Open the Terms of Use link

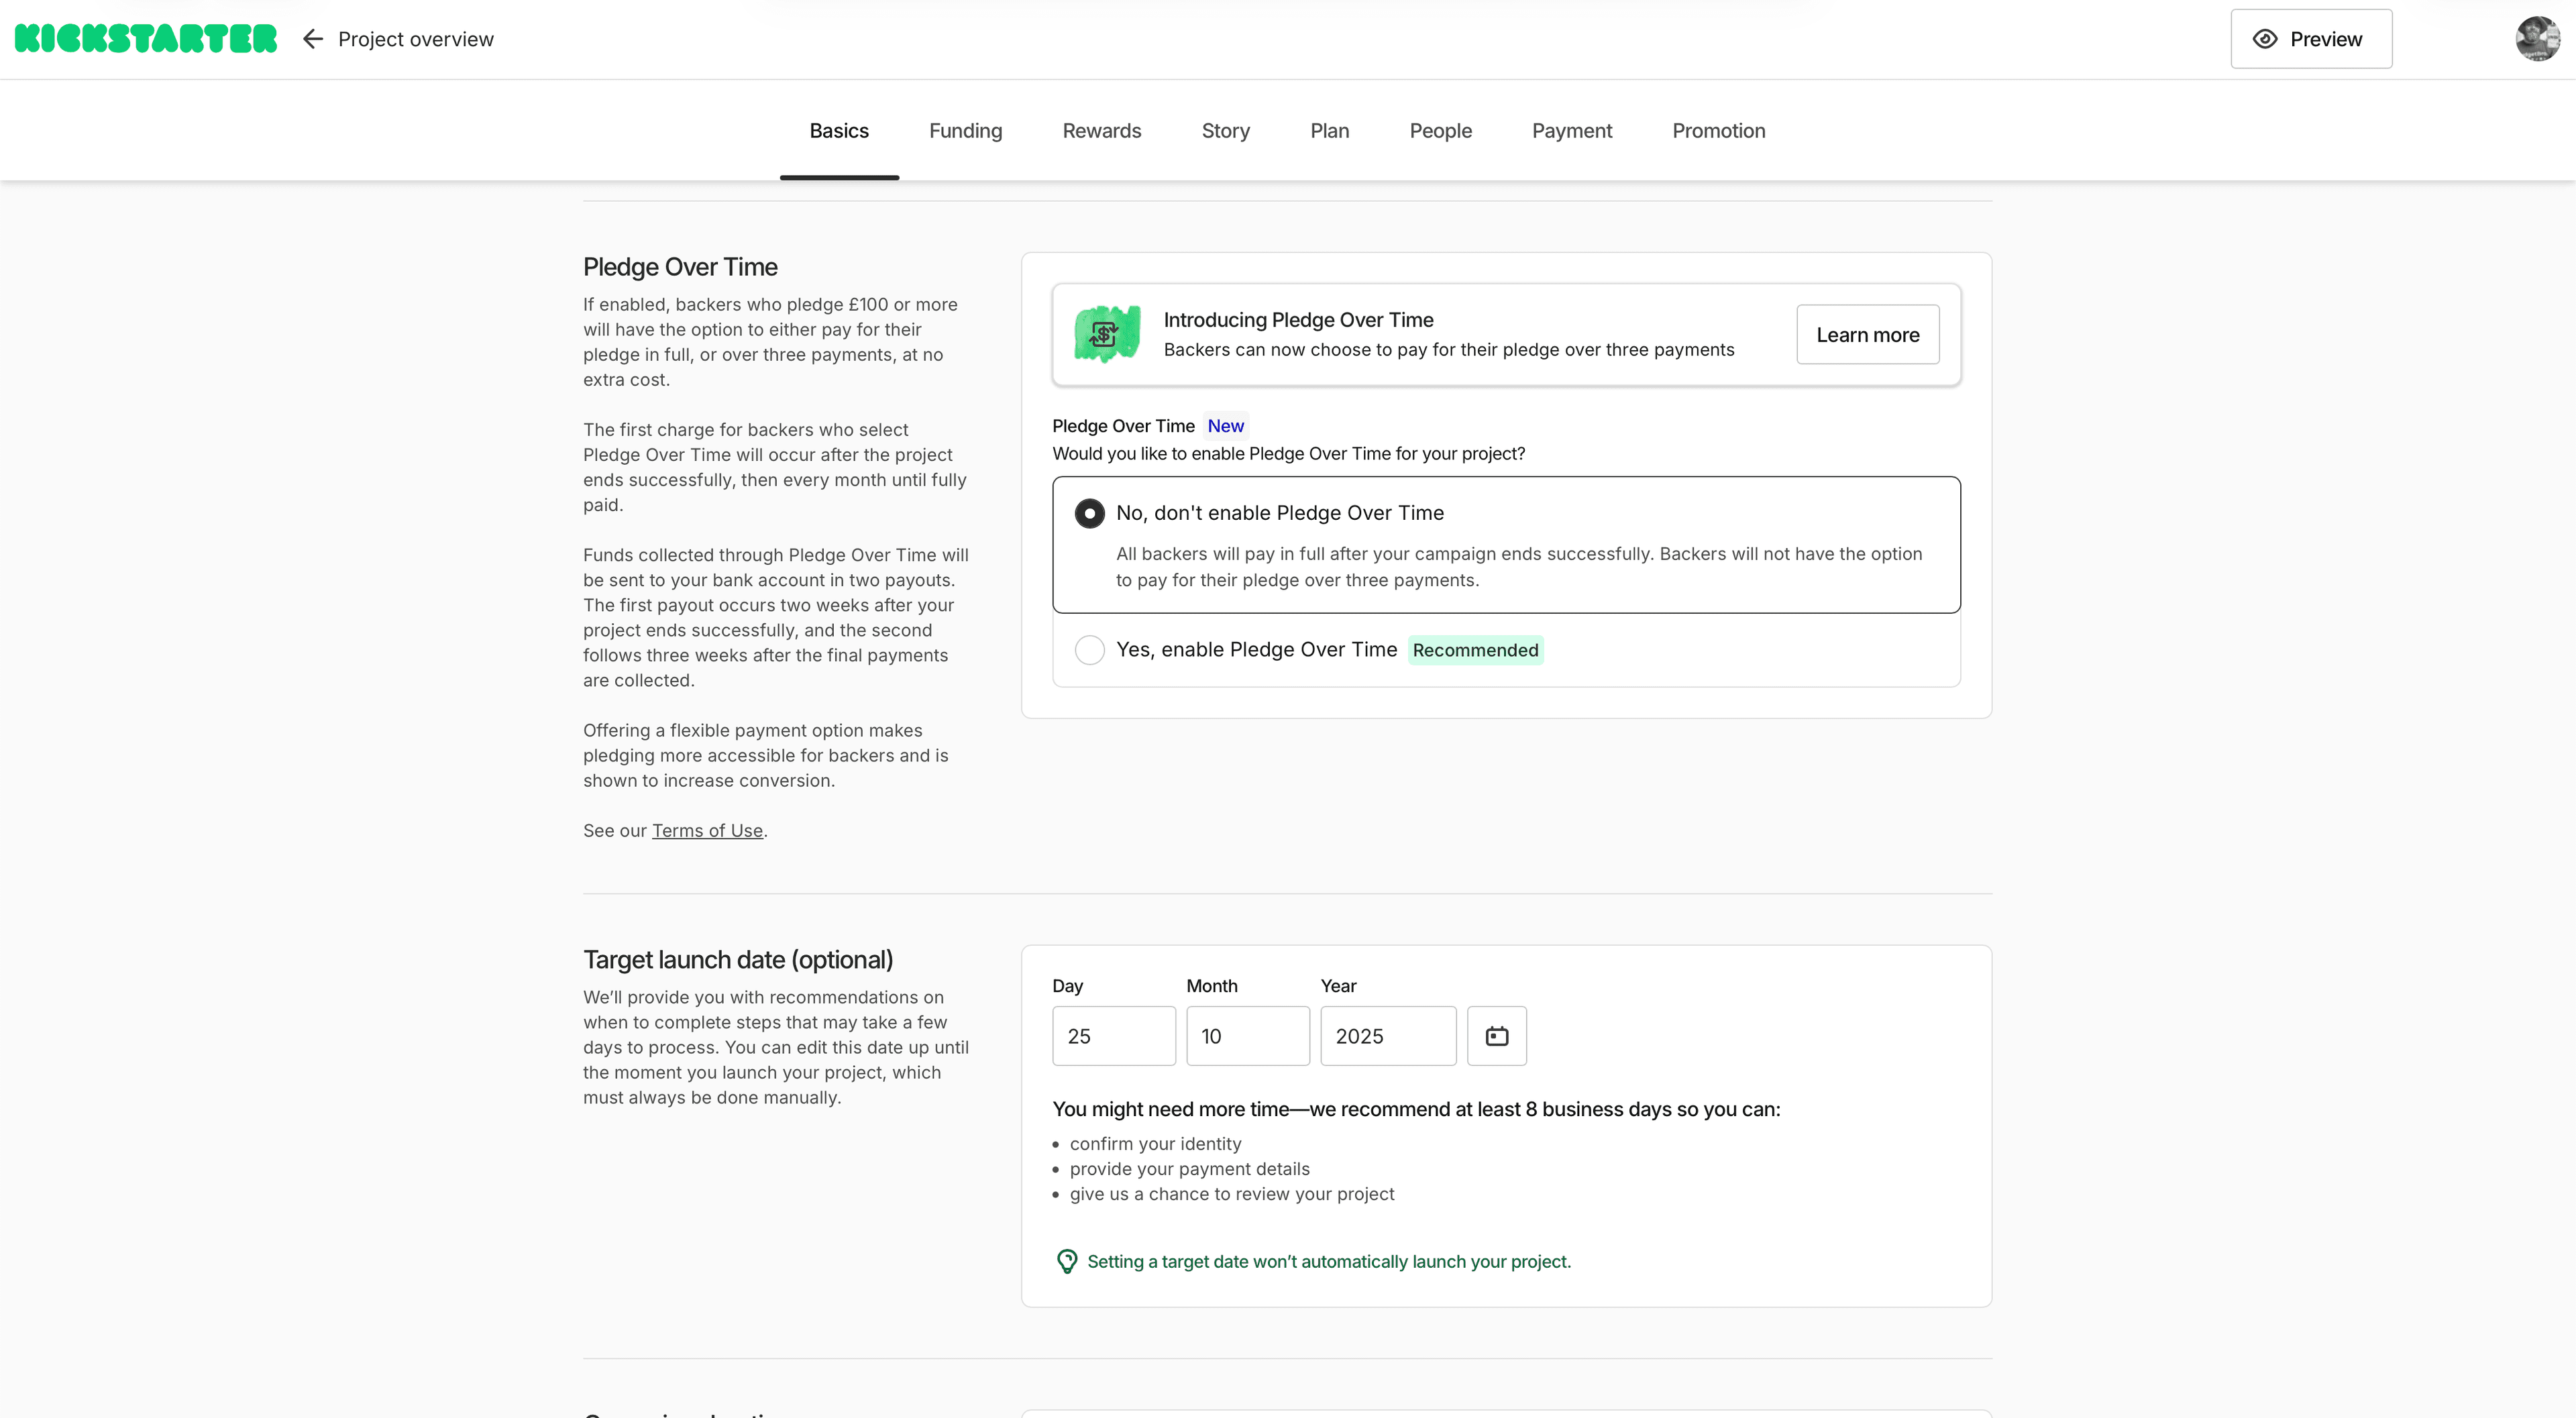click(706, 830)
